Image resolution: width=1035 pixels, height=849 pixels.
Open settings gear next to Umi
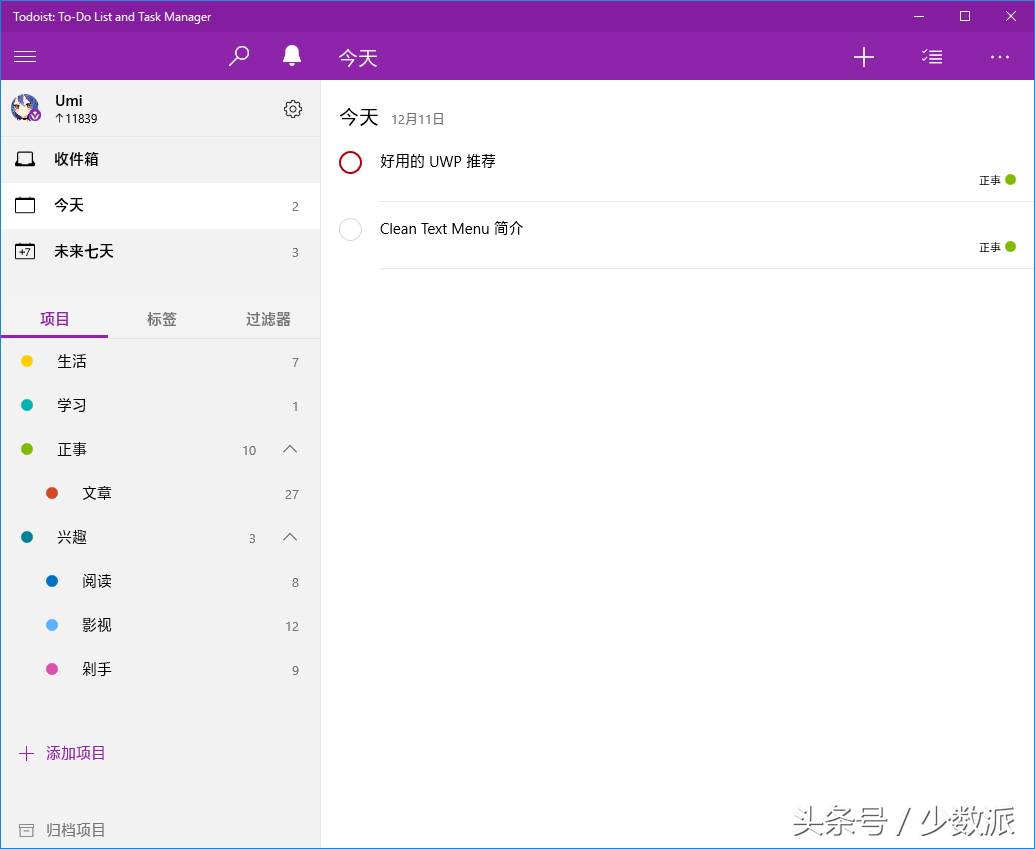293,109
